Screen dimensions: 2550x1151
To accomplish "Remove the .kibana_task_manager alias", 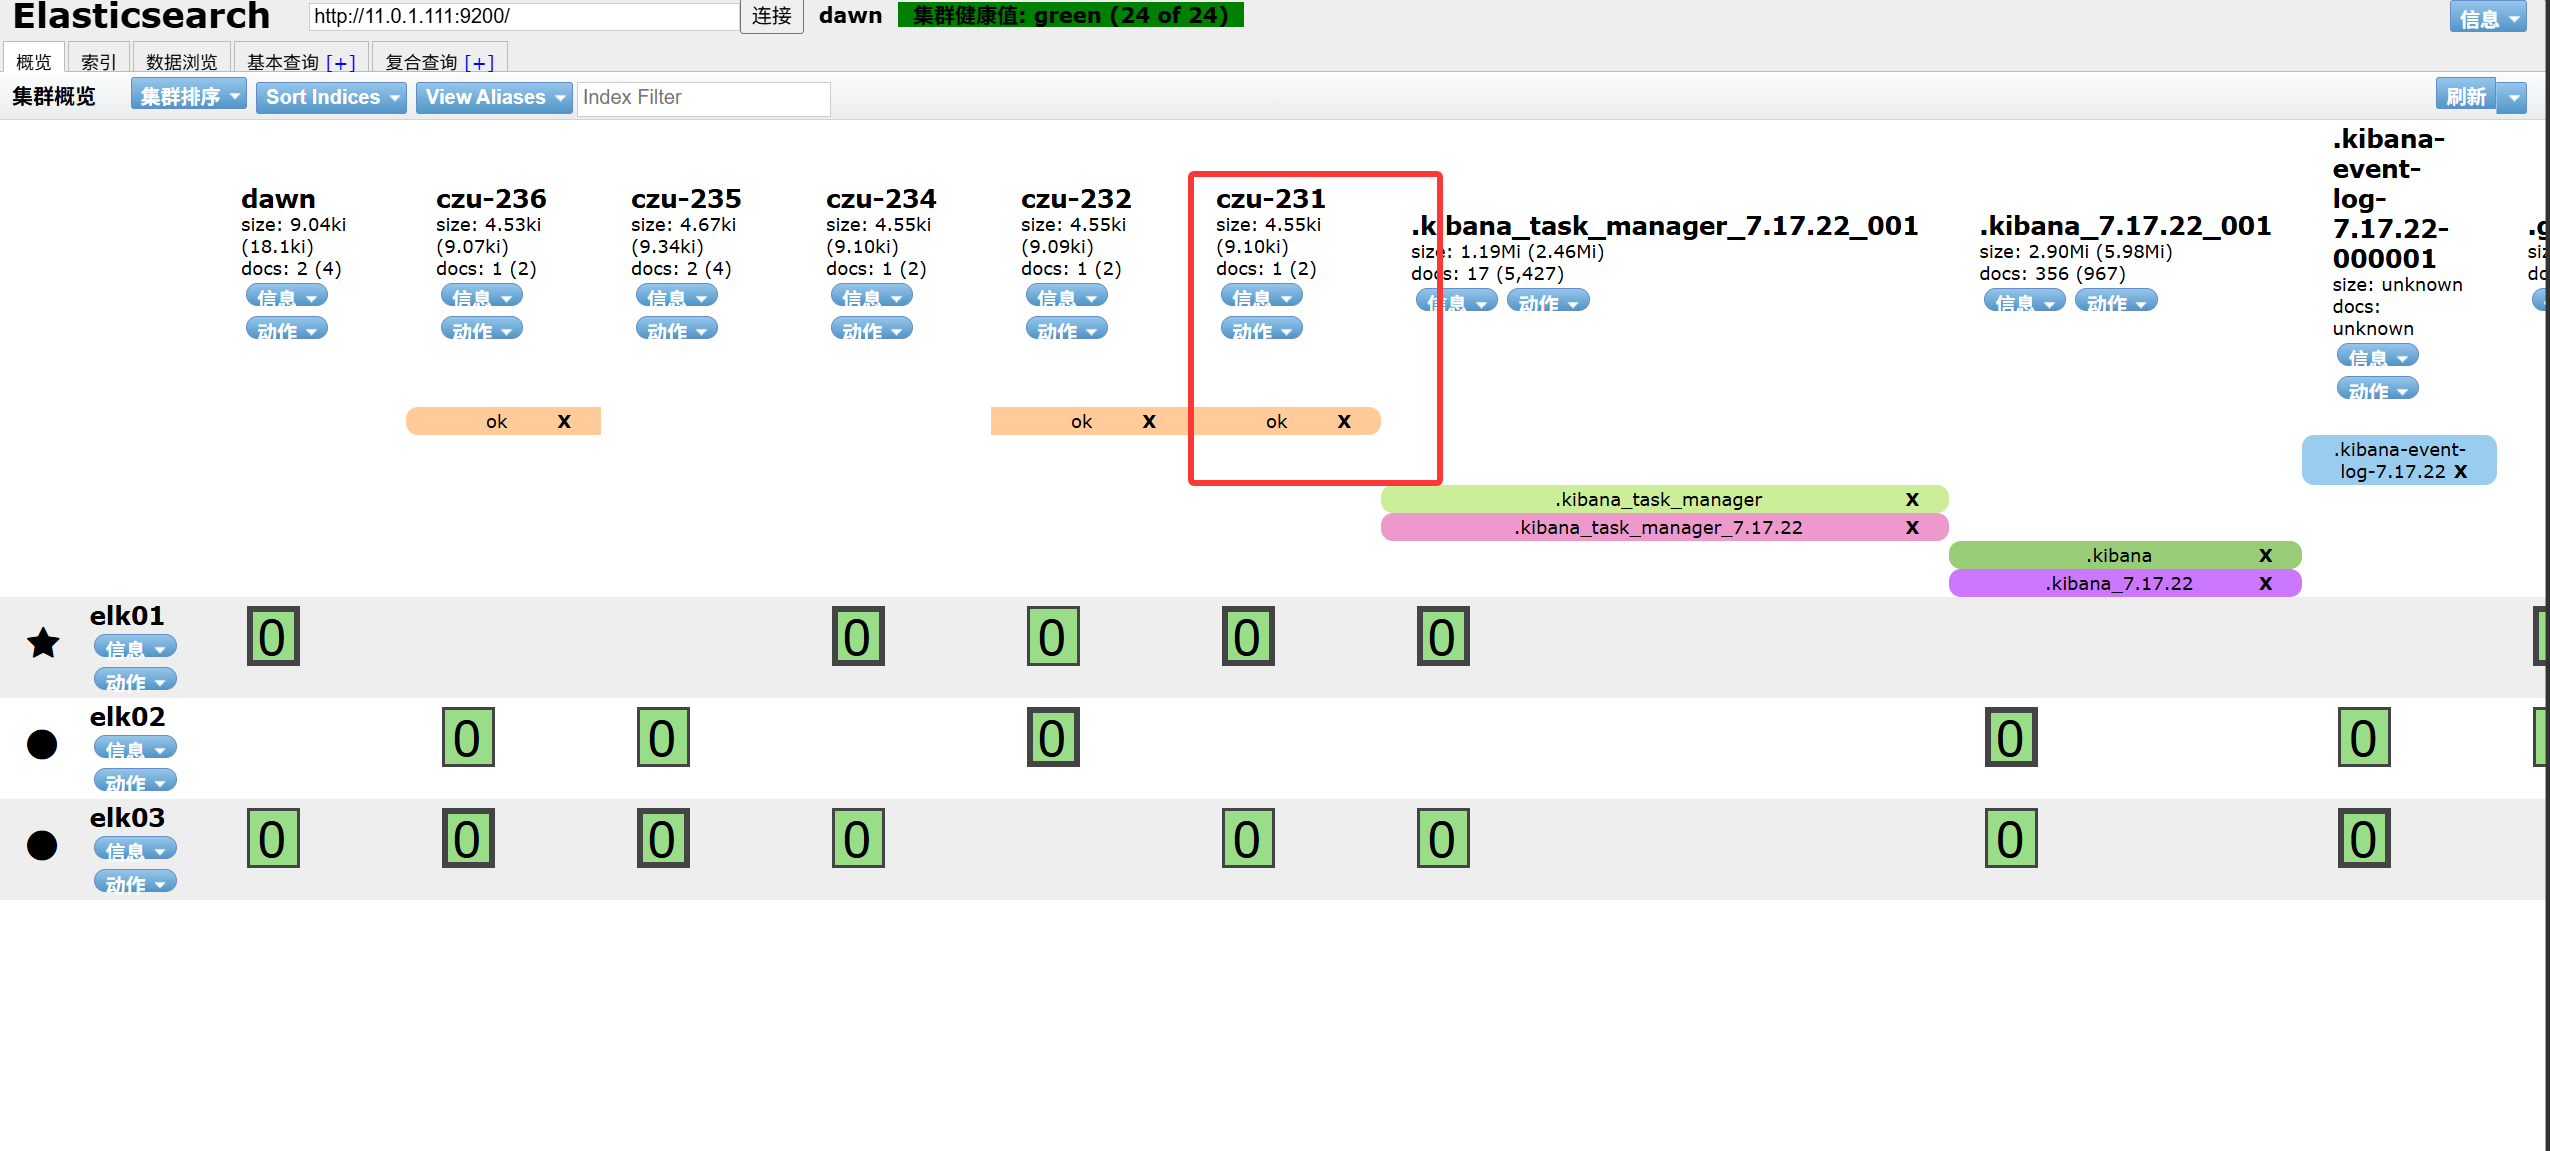I will (1912, 499).
